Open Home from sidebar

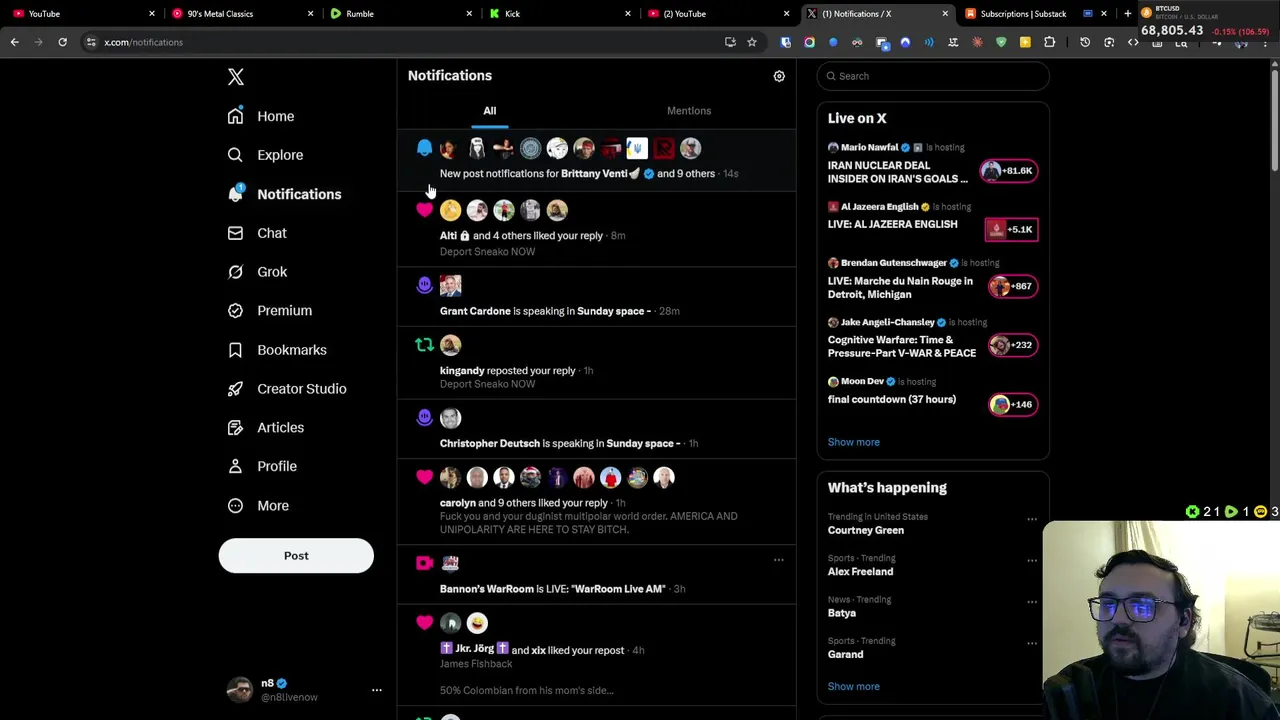(261, 116)
